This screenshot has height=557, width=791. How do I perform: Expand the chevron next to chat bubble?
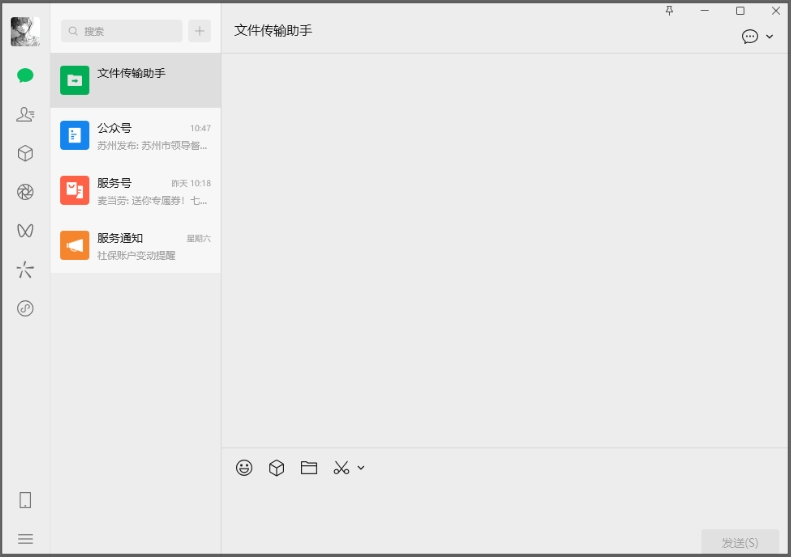pos(770,36)
